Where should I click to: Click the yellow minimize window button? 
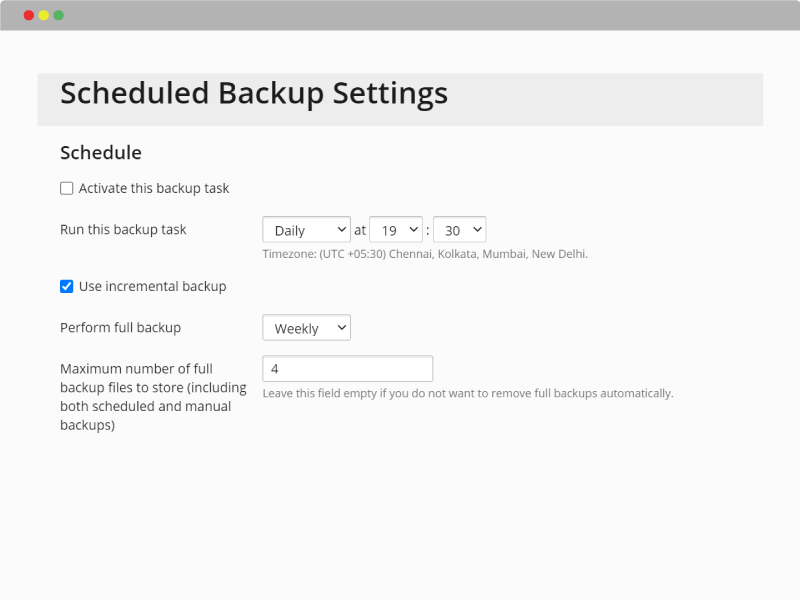point(44,15)
